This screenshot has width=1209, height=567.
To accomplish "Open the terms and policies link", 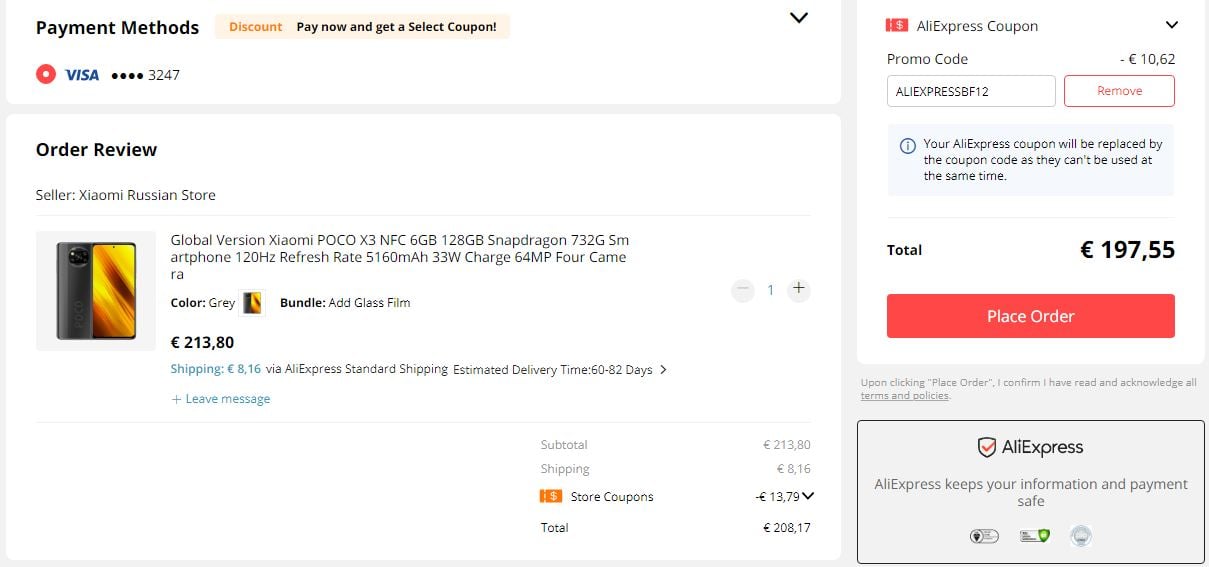I will coord(904,396).
